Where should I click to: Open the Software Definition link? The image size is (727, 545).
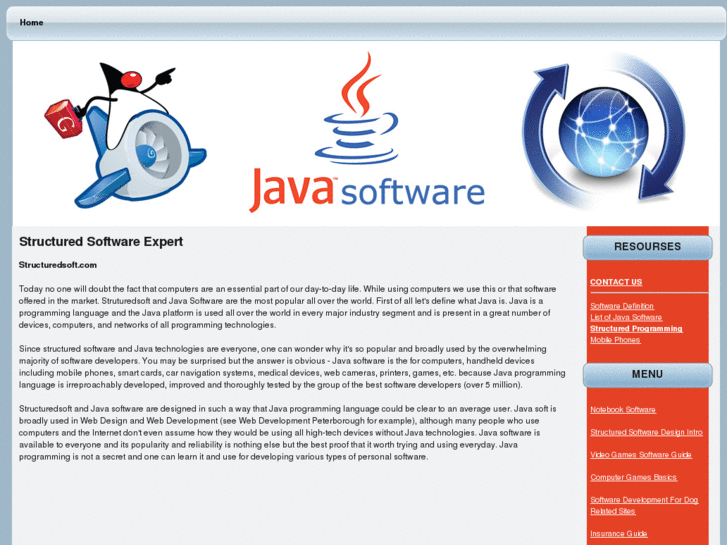click(622, 306)
